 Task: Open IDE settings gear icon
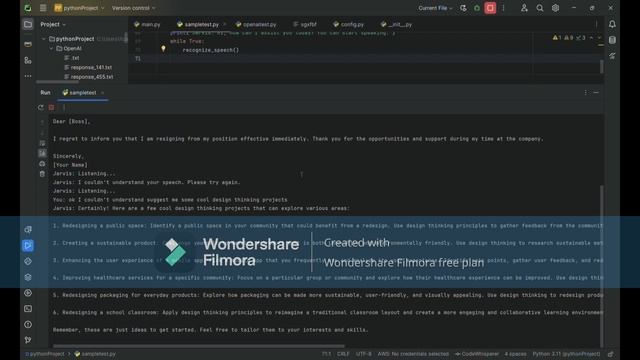(556, 8)
